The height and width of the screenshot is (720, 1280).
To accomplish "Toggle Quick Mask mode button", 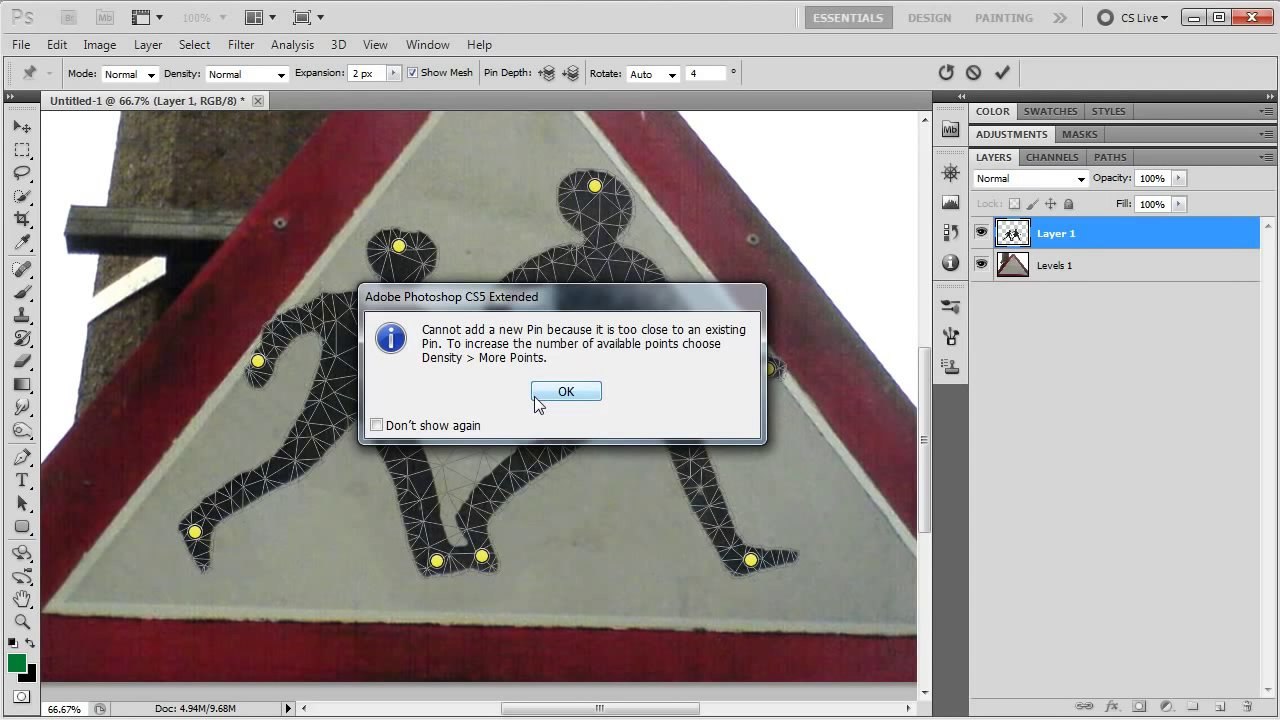I will (22, 696).
